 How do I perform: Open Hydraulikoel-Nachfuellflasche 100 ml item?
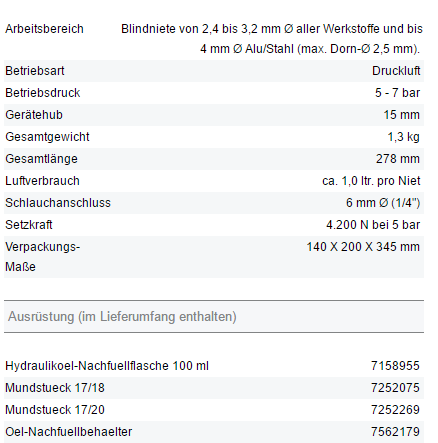(x=107, y=366)
